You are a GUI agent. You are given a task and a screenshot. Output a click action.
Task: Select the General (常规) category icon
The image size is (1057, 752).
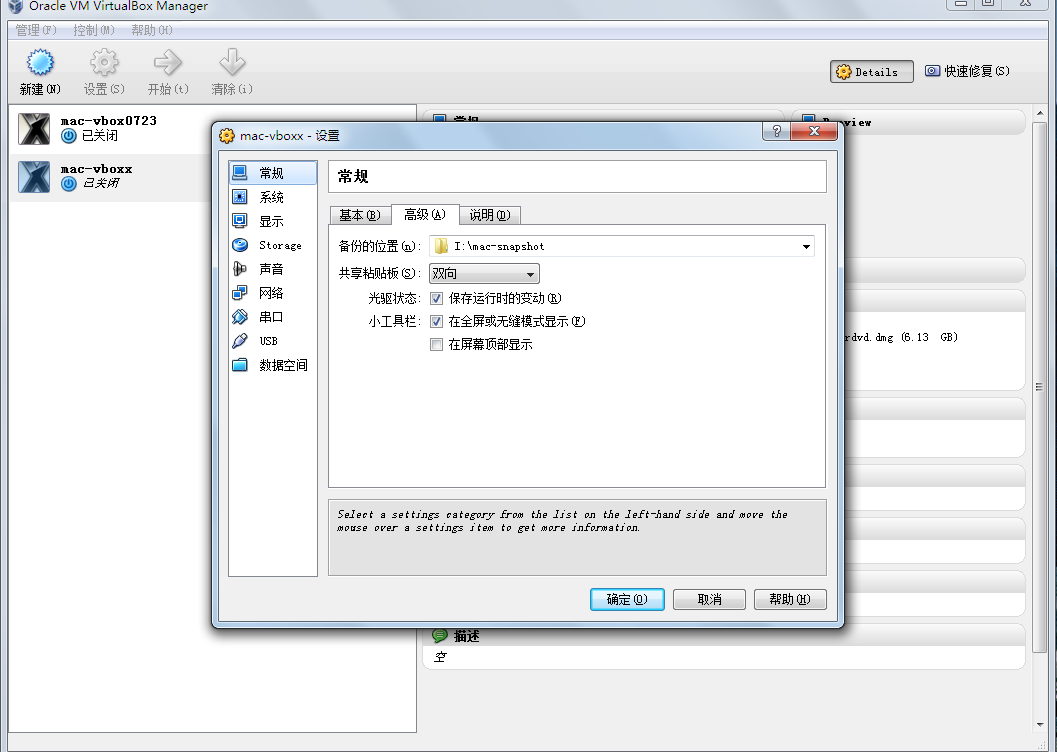[x=239, y=173]
